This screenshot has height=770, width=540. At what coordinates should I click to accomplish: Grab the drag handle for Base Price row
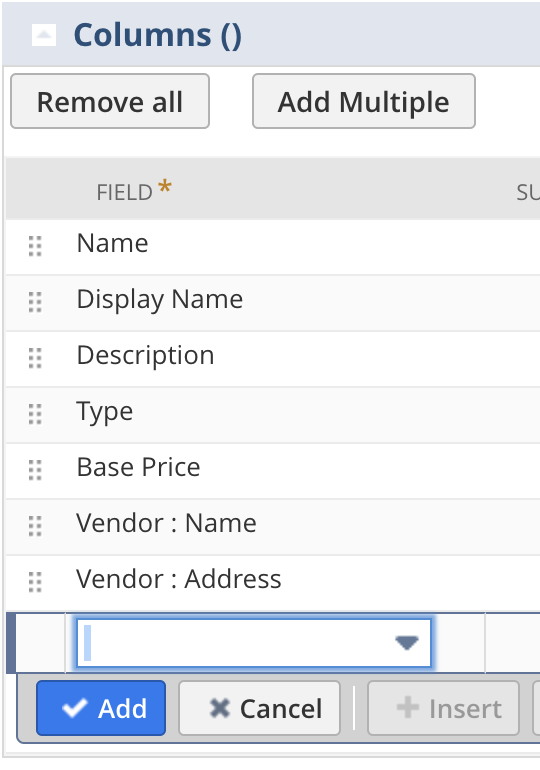pyautogui.click(x=35, y=470)
